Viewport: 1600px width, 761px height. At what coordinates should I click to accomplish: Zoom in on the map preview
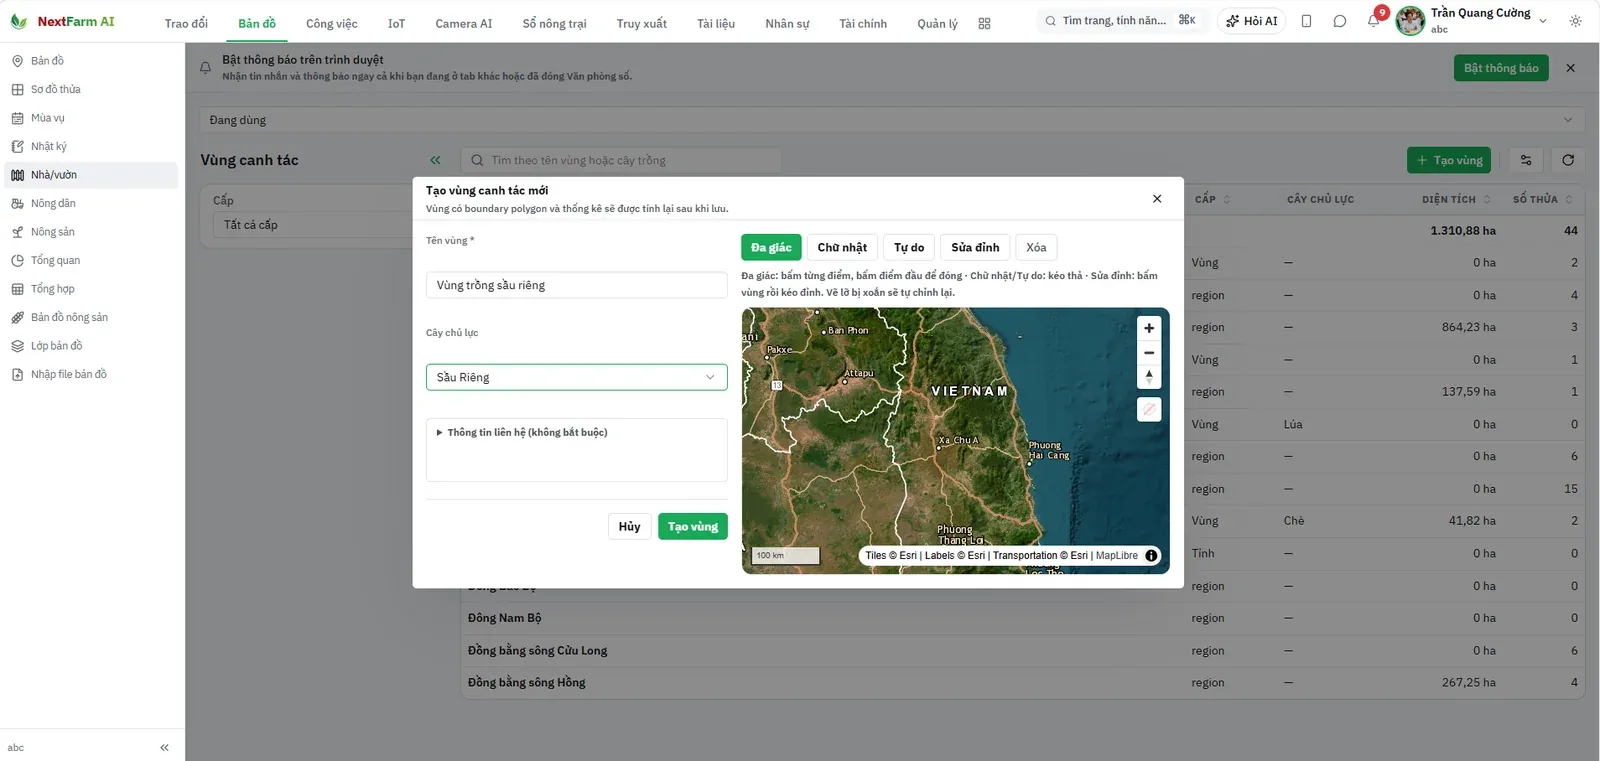pyautogui.click(x=1149, y=328)
